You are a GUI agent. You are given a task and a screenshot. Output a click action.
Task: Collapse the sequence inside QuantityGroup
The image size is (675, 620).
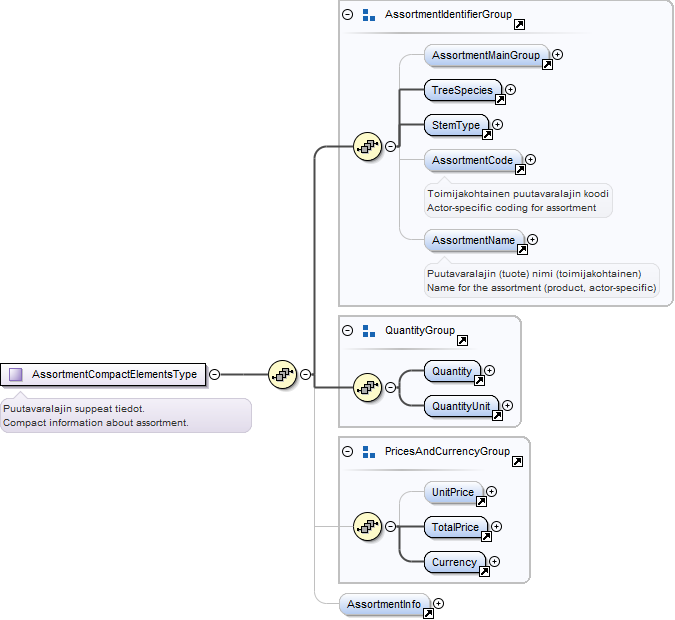[390, 388]
